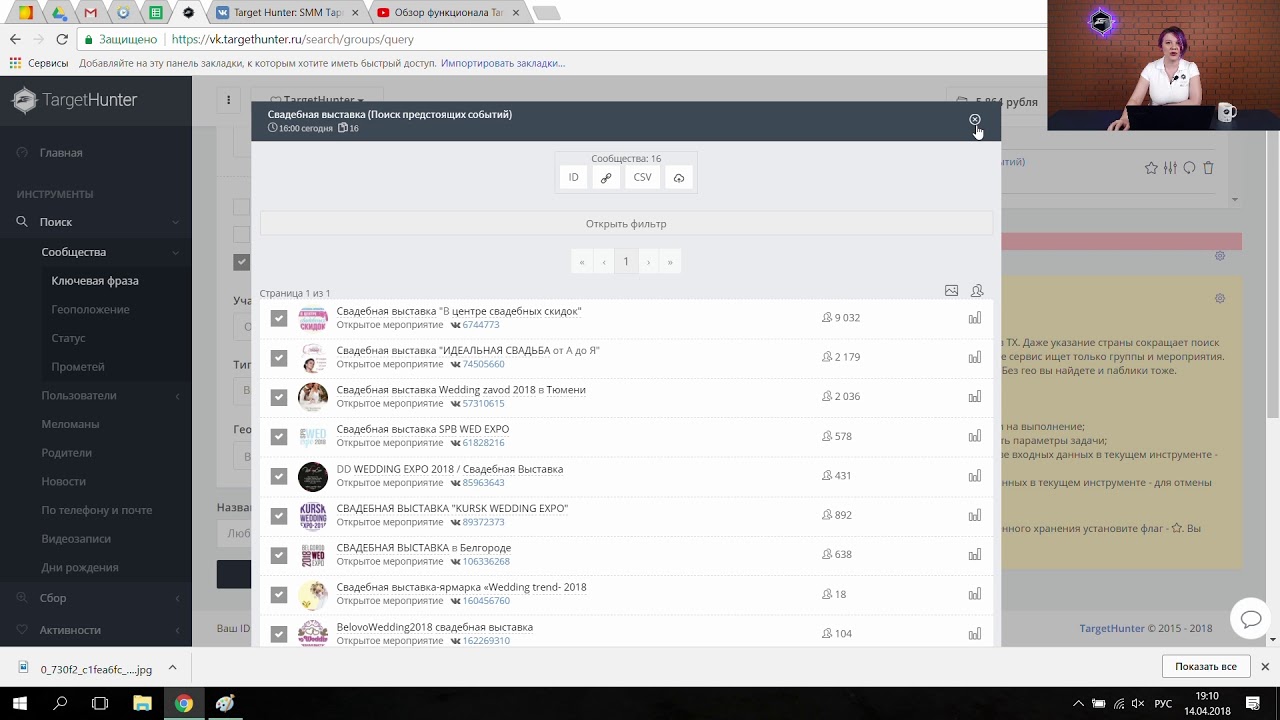Viewport: 1280px width, 720px height.
Task: Toggle image view icon above list
Action: (x=951, y=291)
